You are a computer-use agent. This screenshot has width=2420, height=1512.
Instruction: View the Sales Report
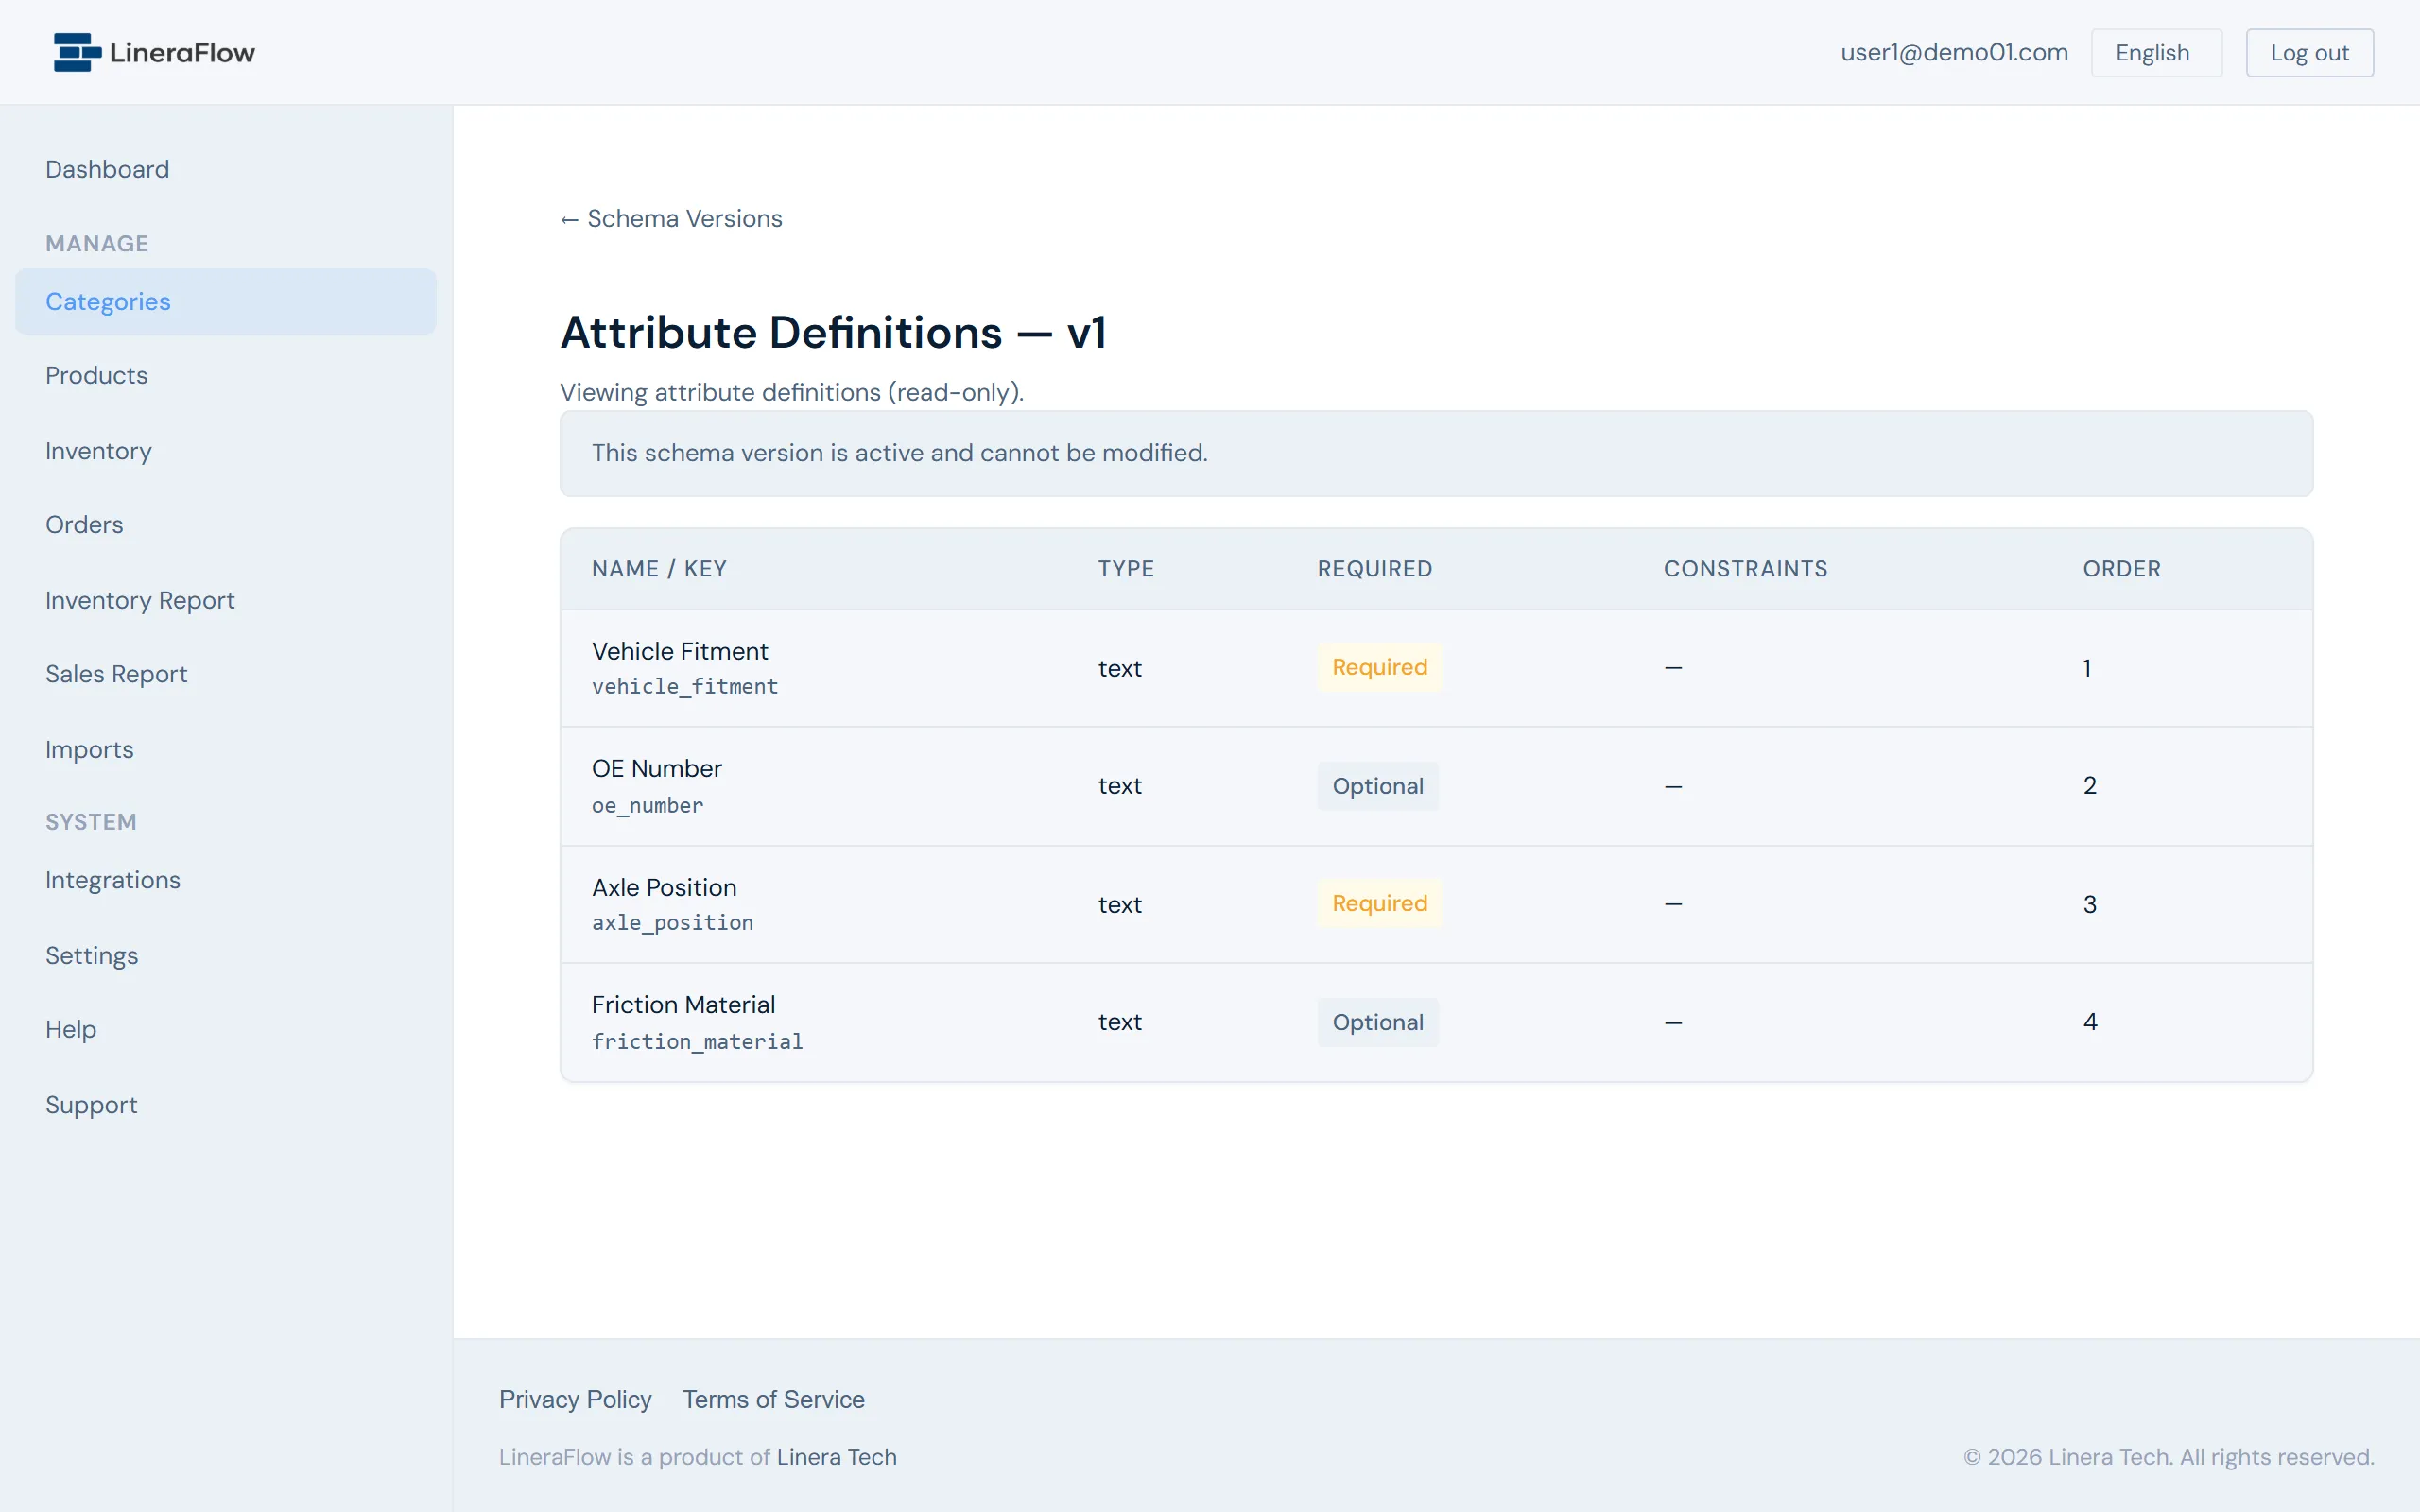point(116,674)
